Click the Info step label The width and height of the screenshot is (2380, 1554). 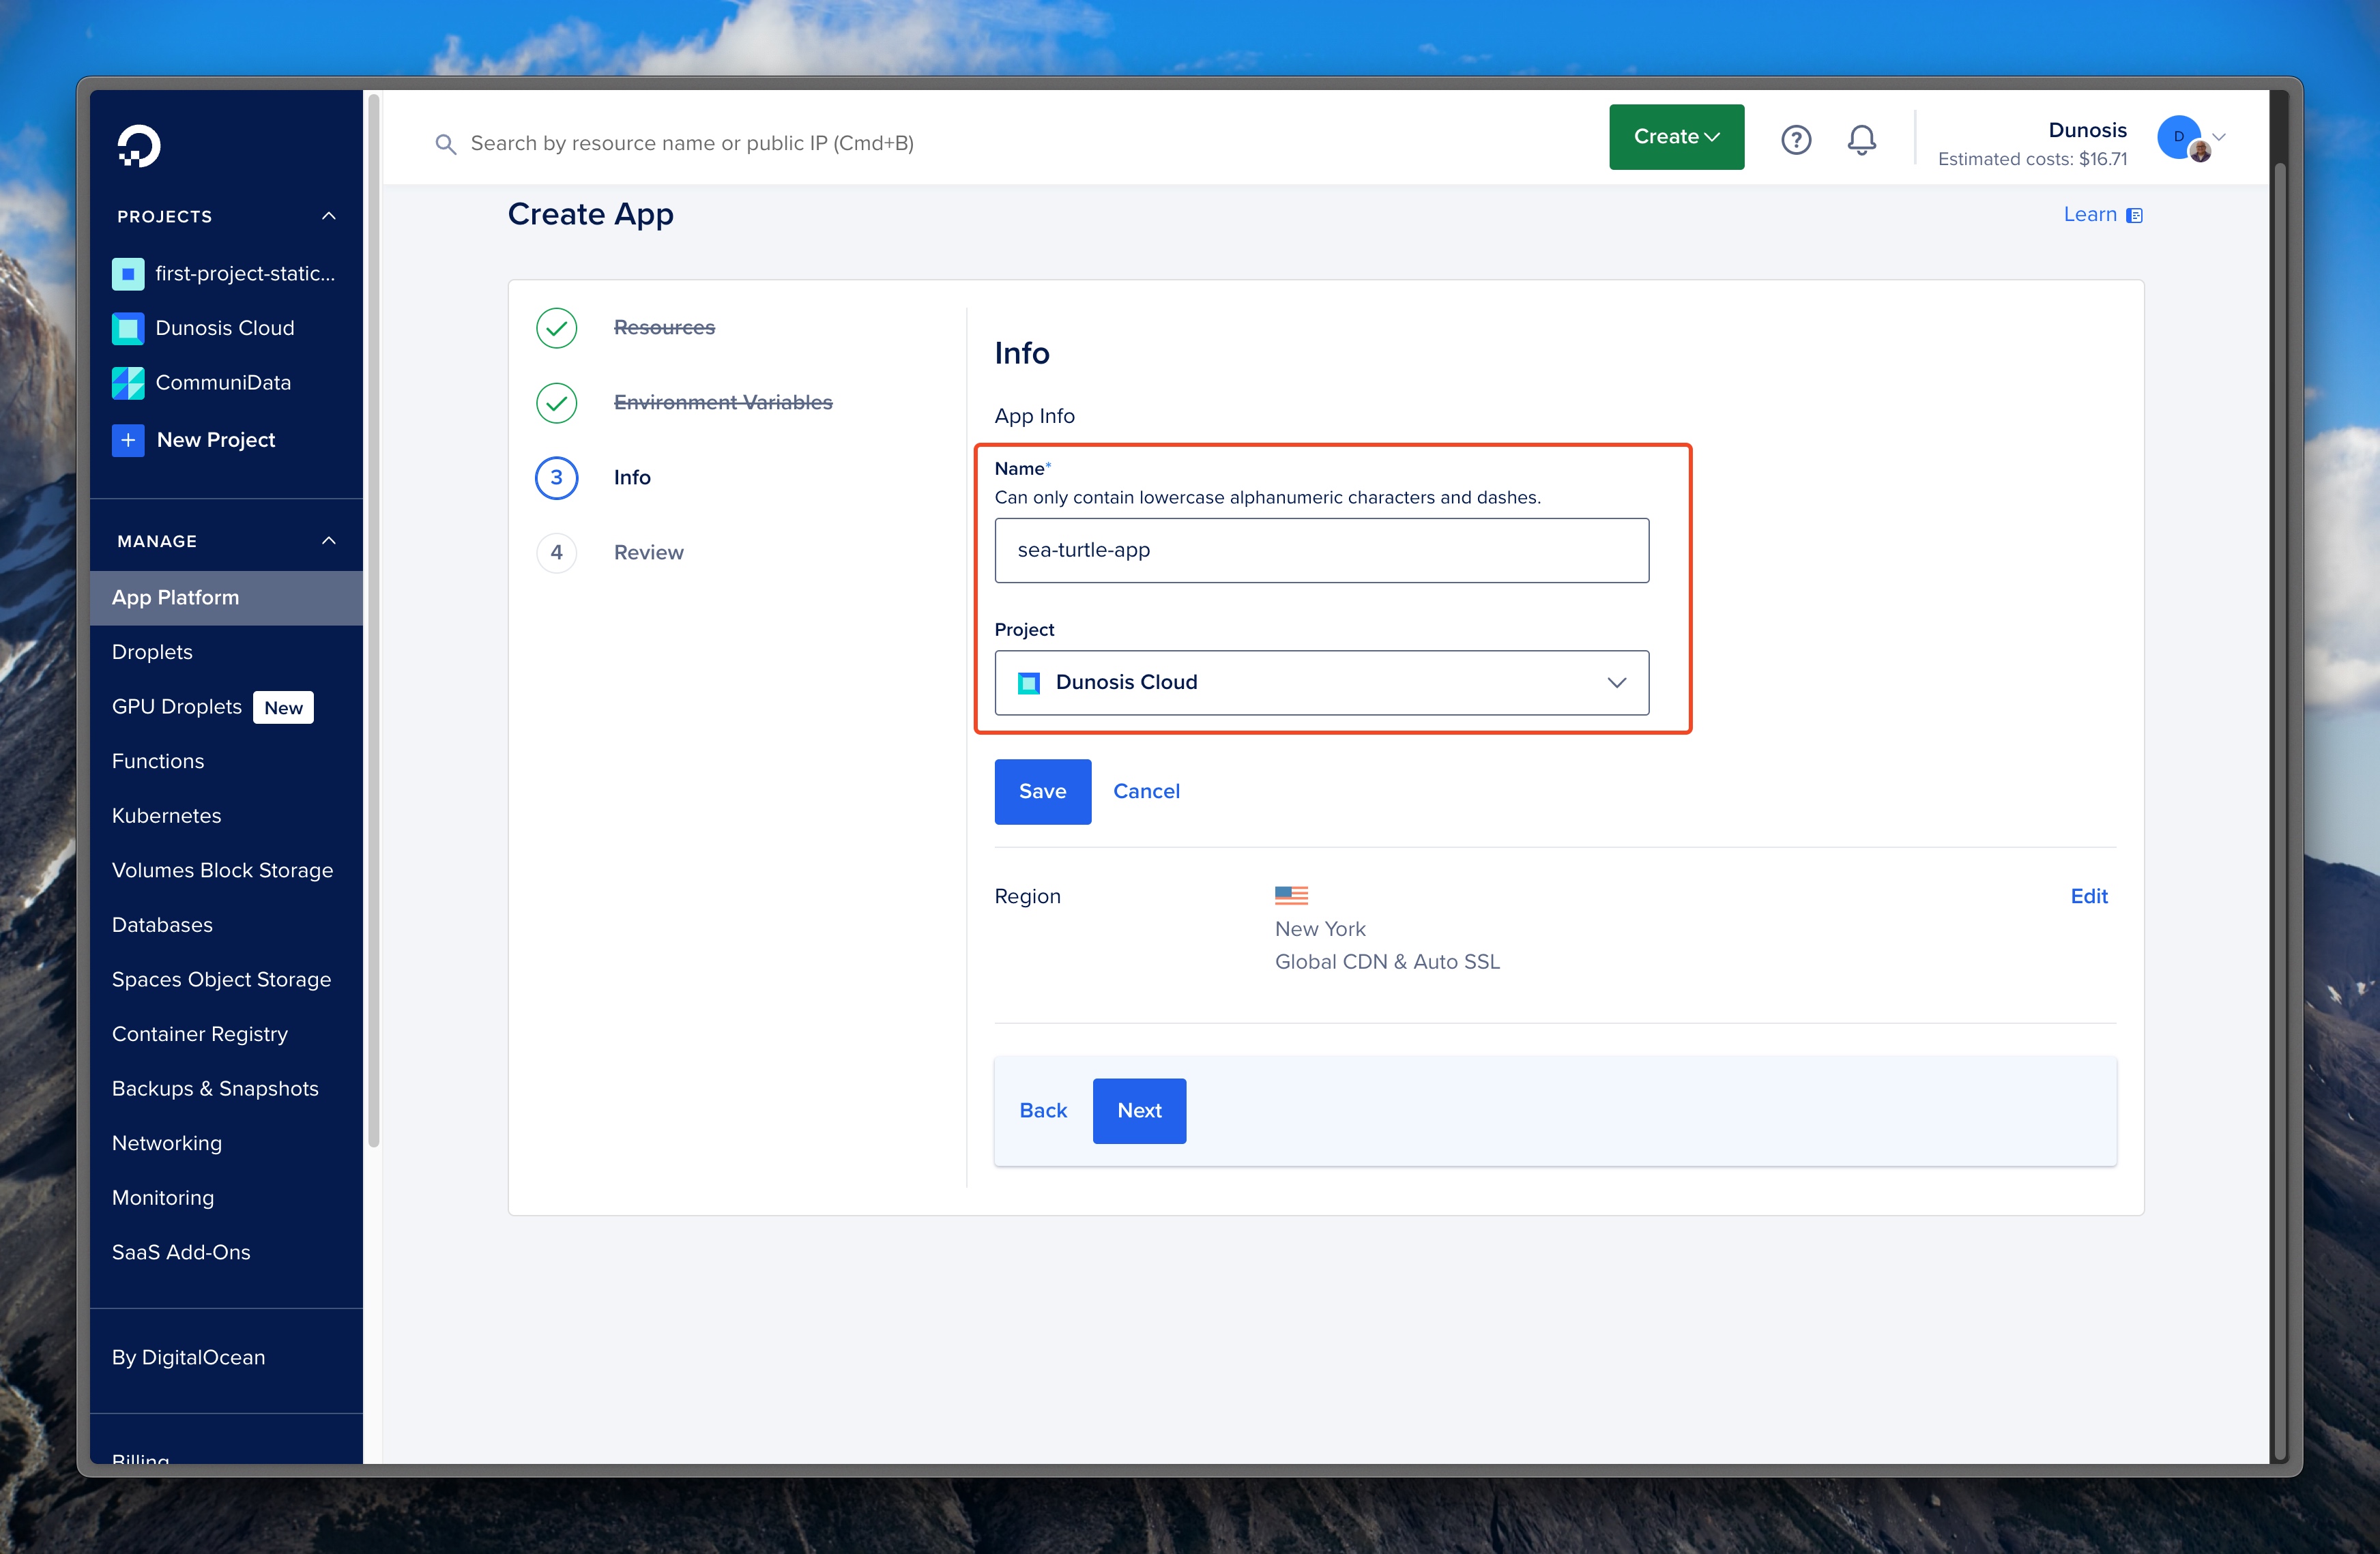pos(632,478)
